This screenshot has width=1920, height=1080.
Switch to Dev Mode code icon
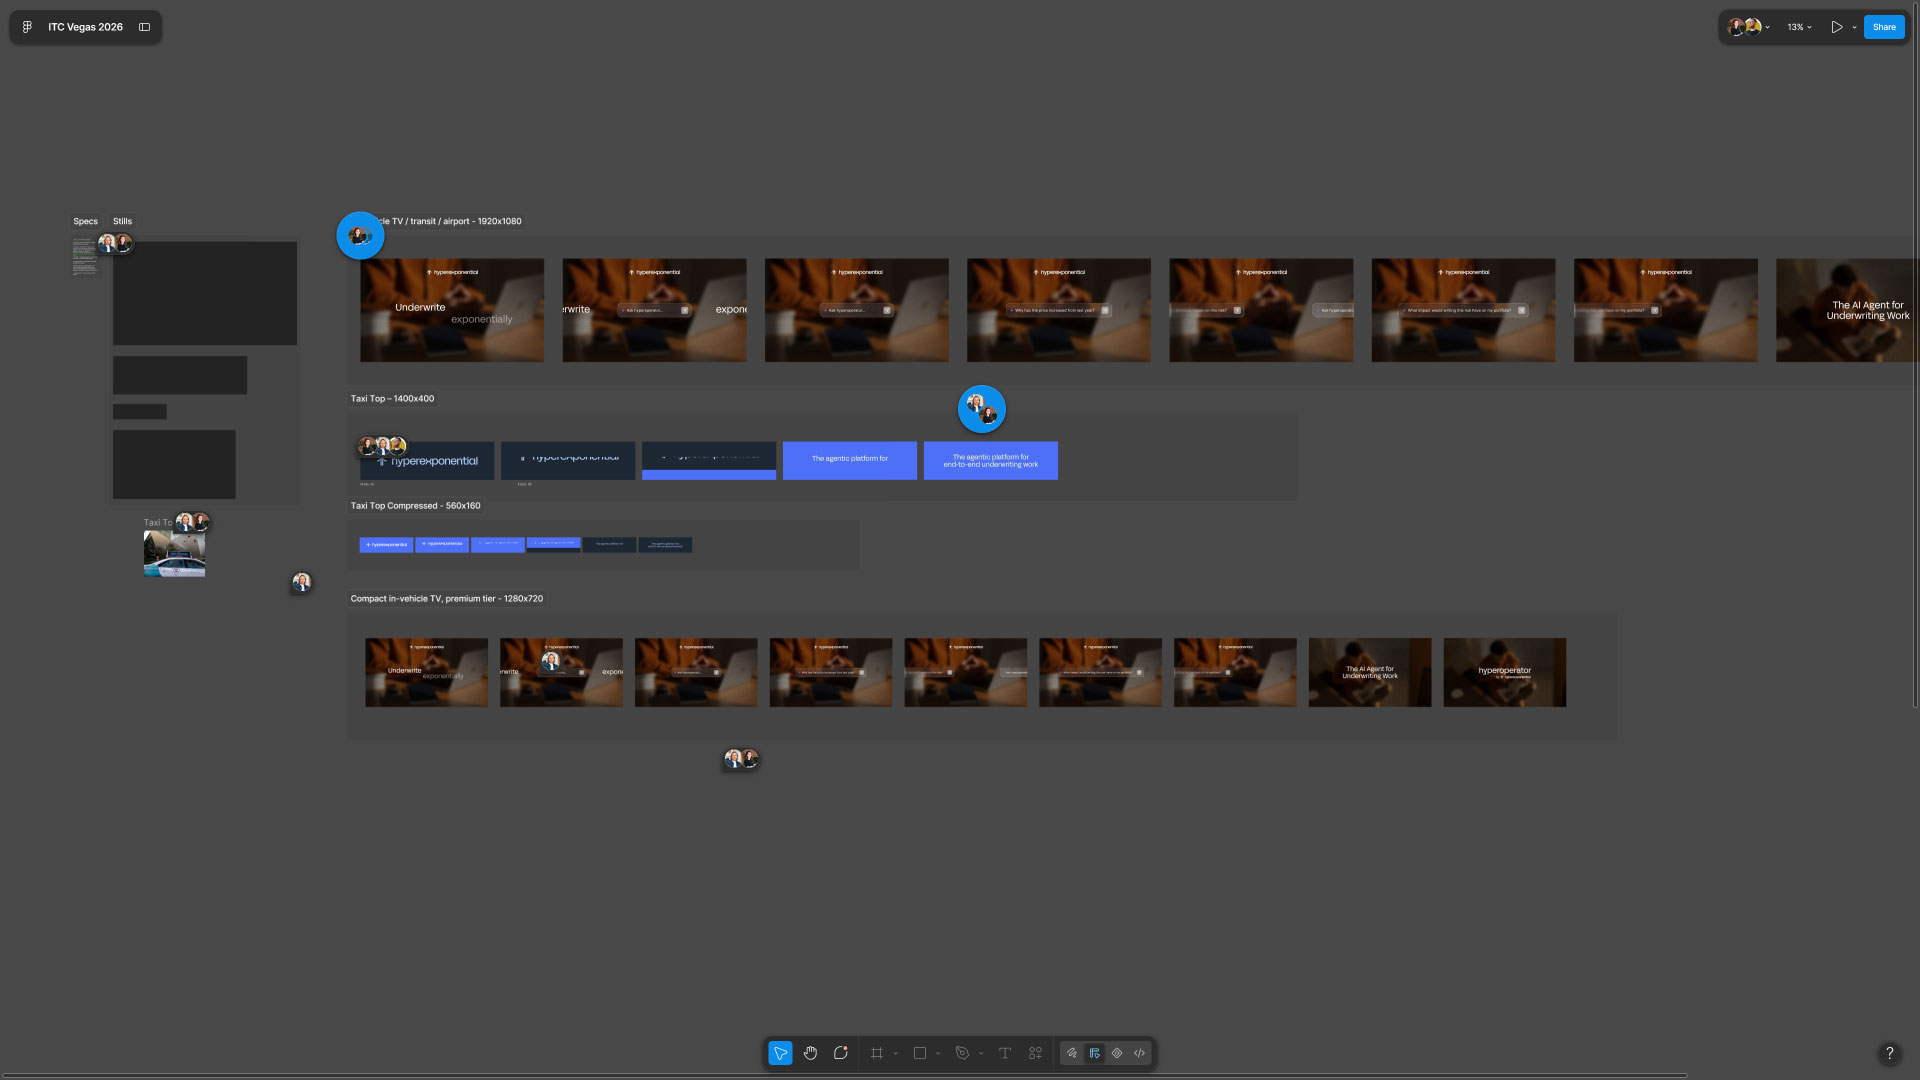tap(1140, 1053)
